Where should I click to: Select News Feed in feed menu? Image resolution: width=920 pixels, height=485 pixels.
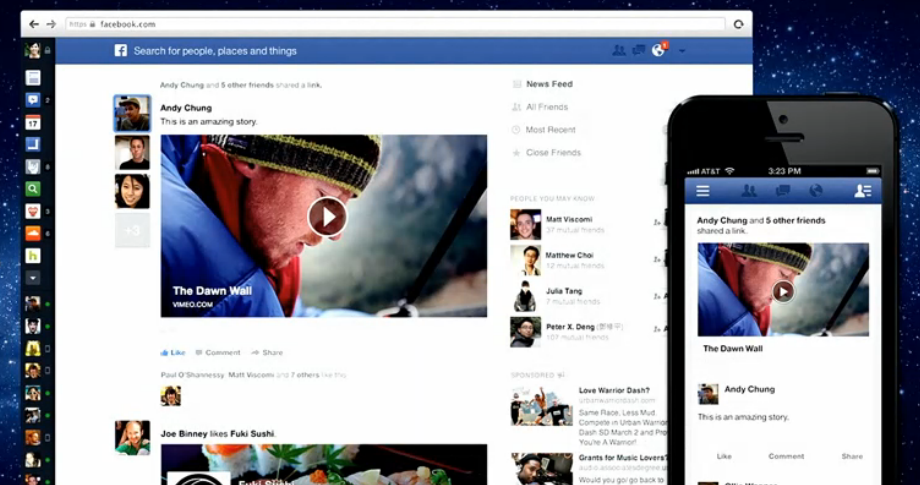pos(549,84)
